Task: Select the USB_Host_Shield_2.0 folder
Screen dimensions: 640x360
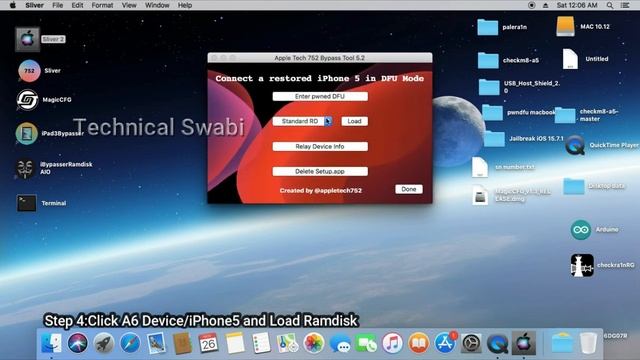Action: tap(489, 87)
